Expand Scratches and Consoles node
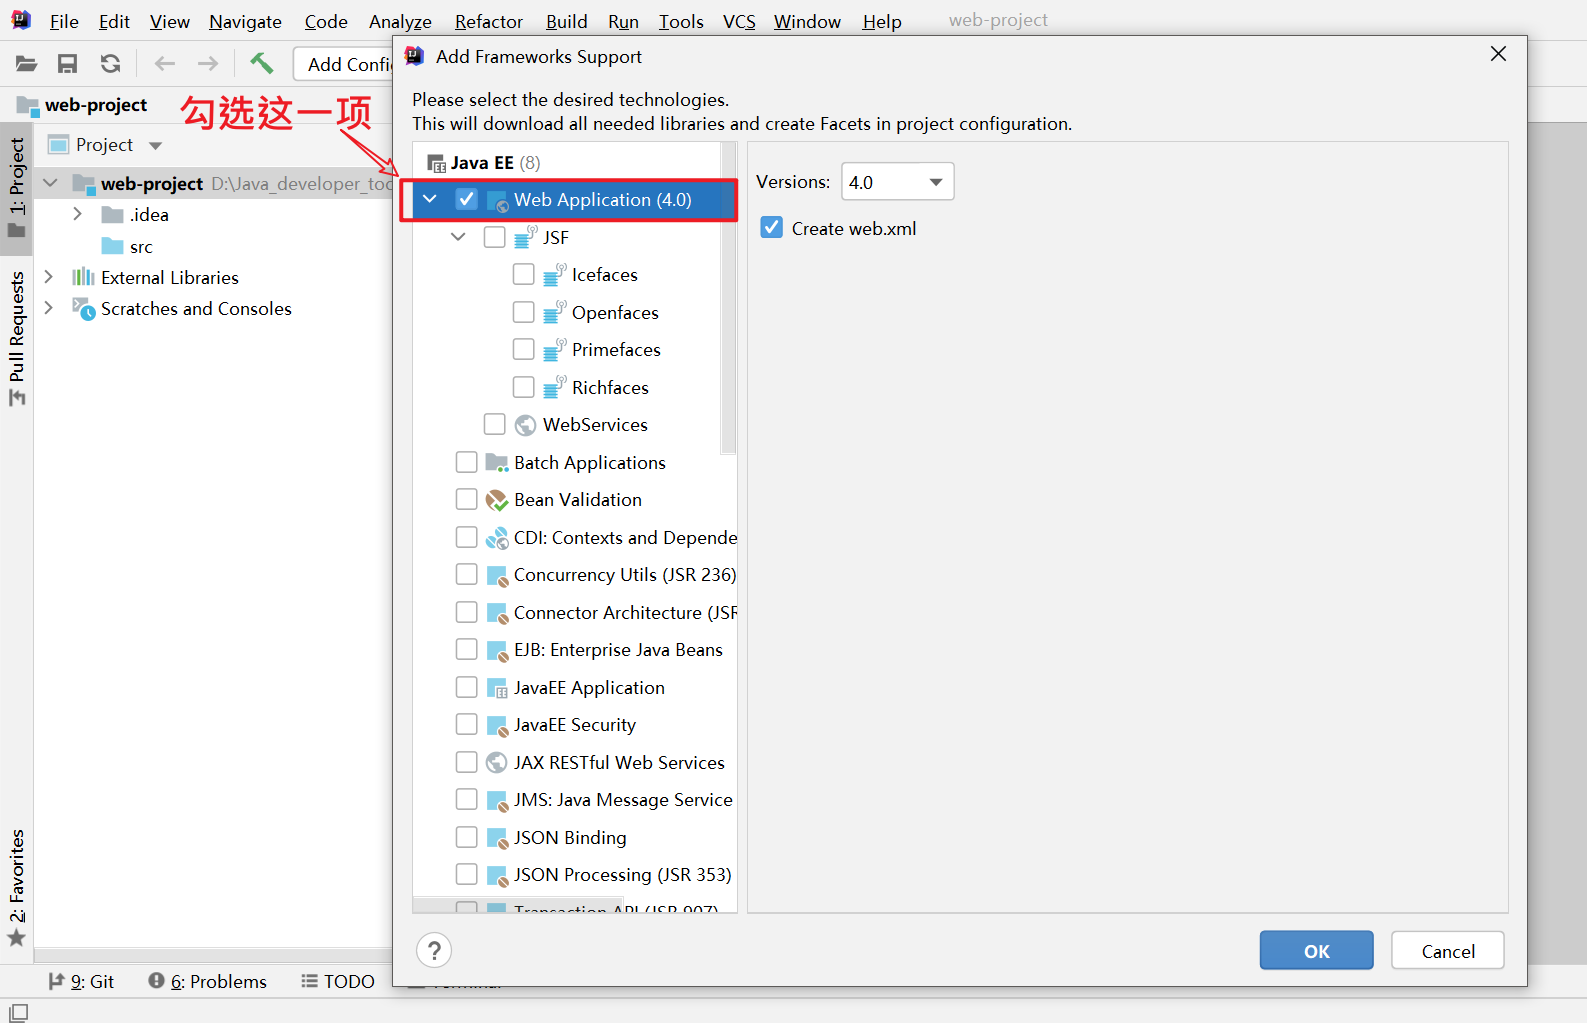The width and height of the screenshot is (1587, 1023). 48,308
